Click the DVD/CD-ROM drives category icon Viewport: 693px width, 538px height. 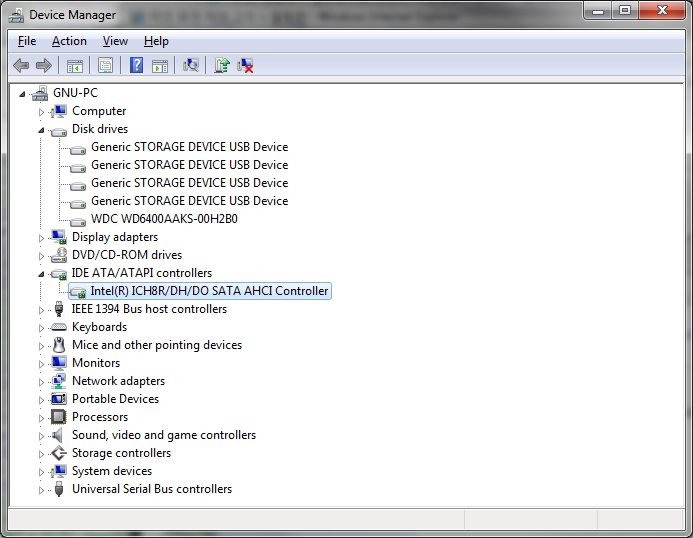pyautogui.click(x=59, y=255)
